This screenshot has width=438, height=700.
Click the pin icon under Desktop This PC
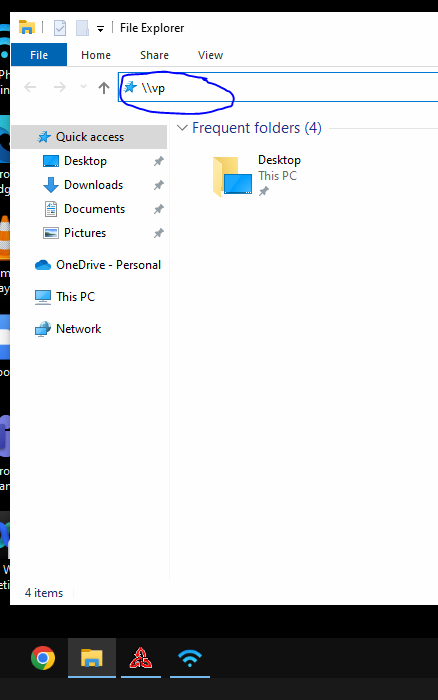coord(264,191)
